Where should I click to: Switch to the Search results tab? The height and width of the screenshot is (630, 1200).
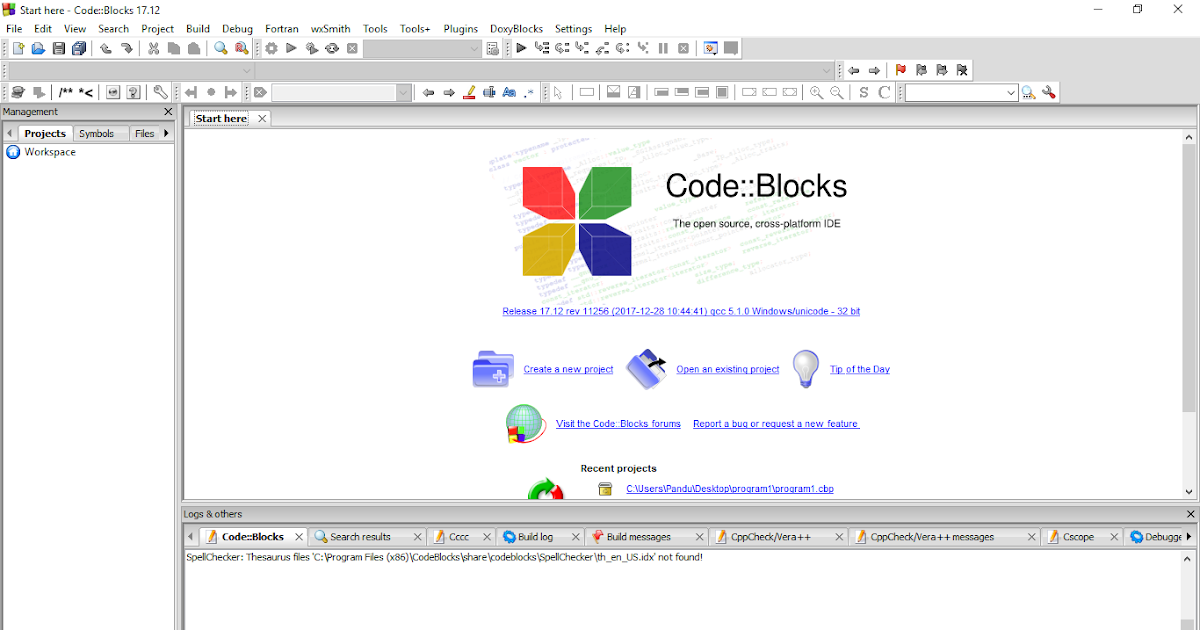click(360, 537)
